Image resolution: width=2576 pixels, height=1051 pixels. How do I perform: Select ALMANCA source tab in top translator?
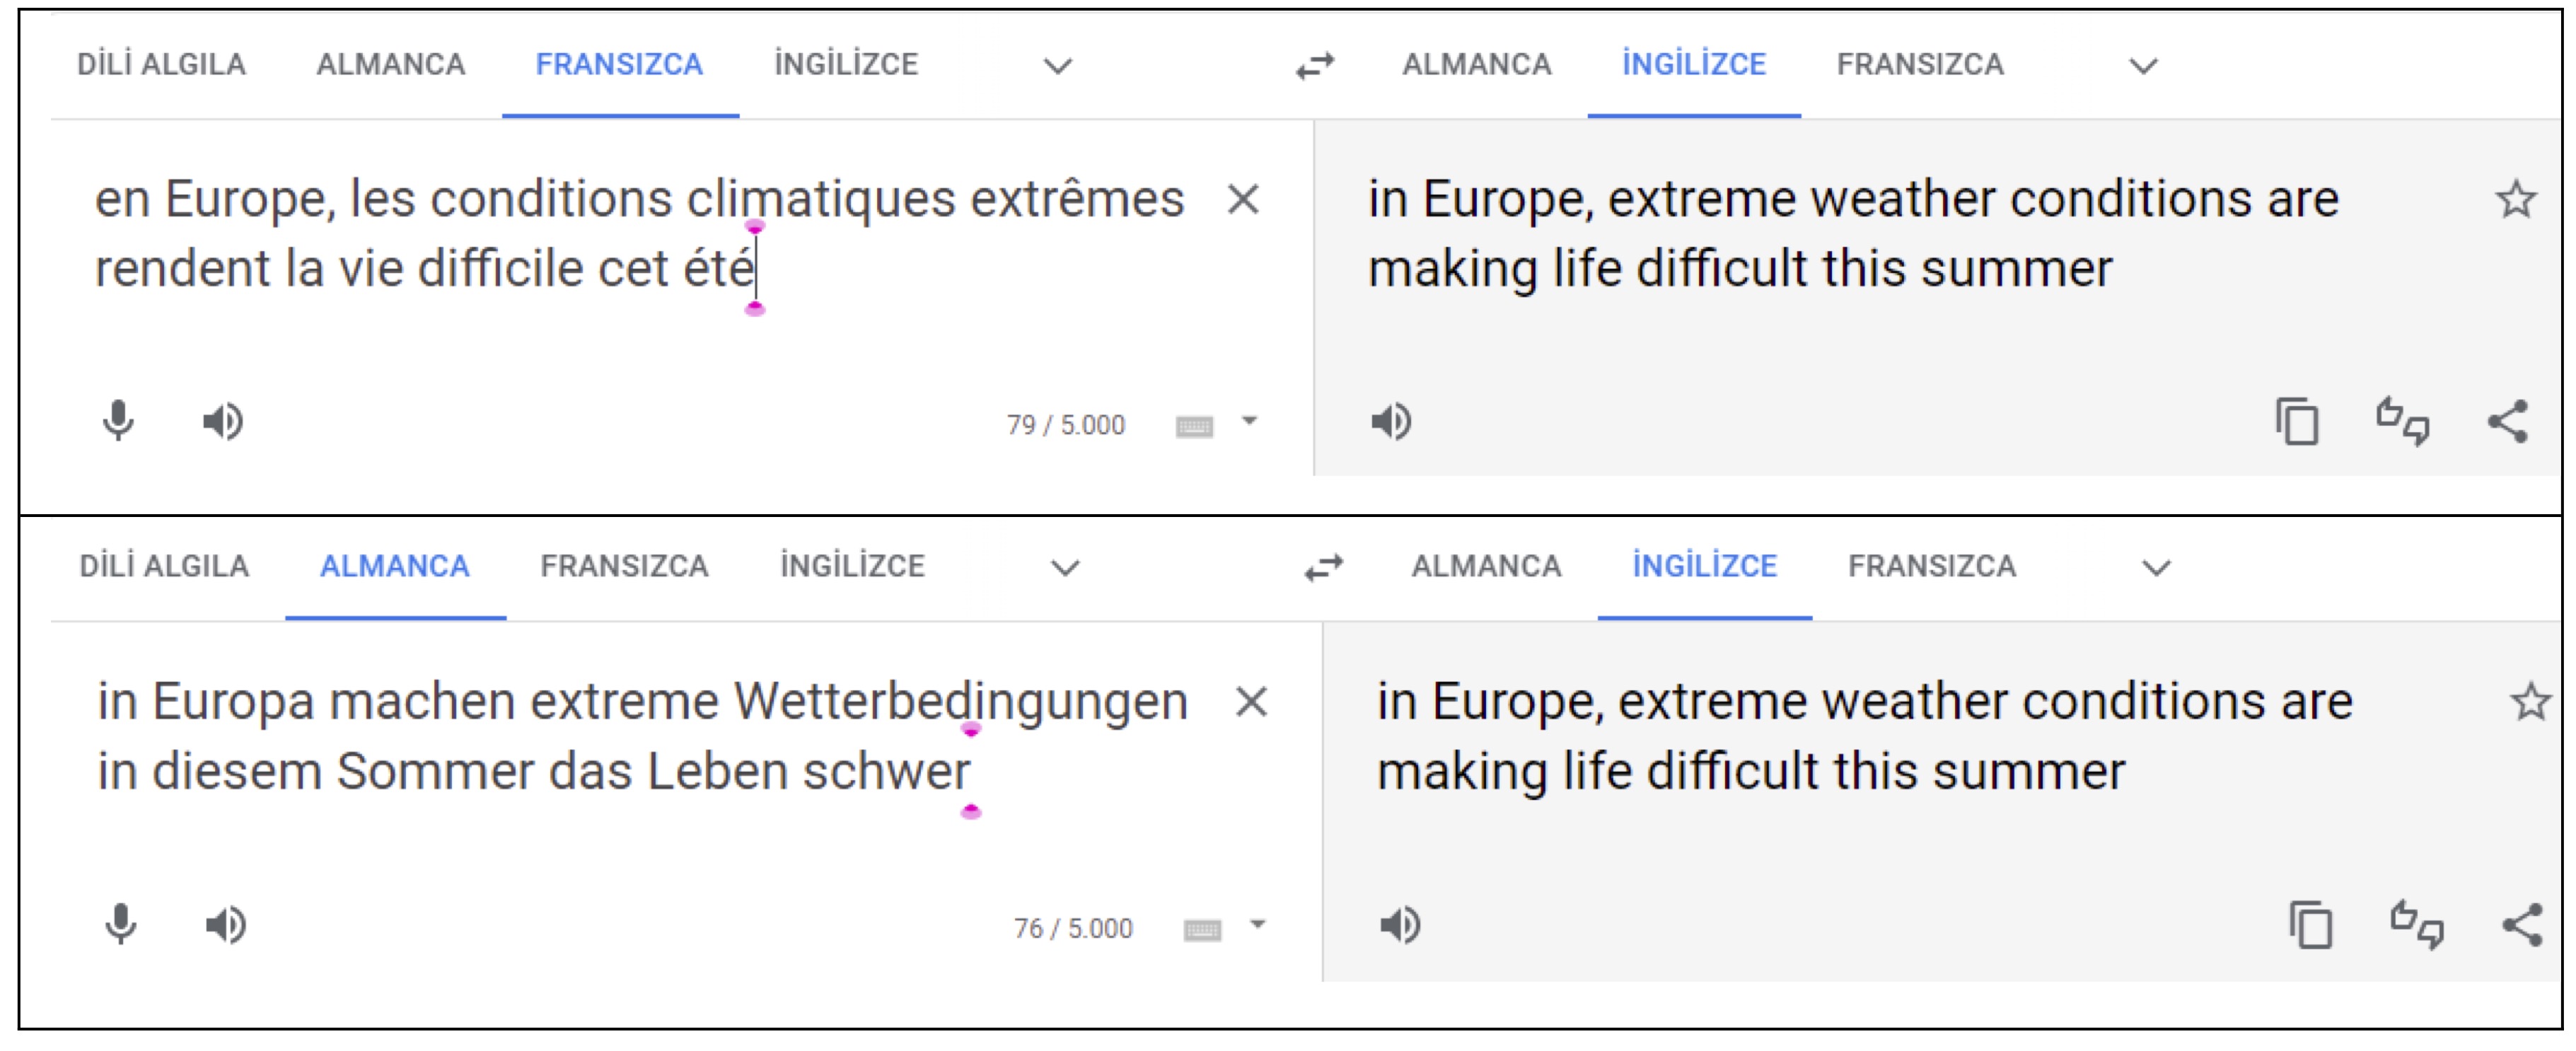coord(391,65)
